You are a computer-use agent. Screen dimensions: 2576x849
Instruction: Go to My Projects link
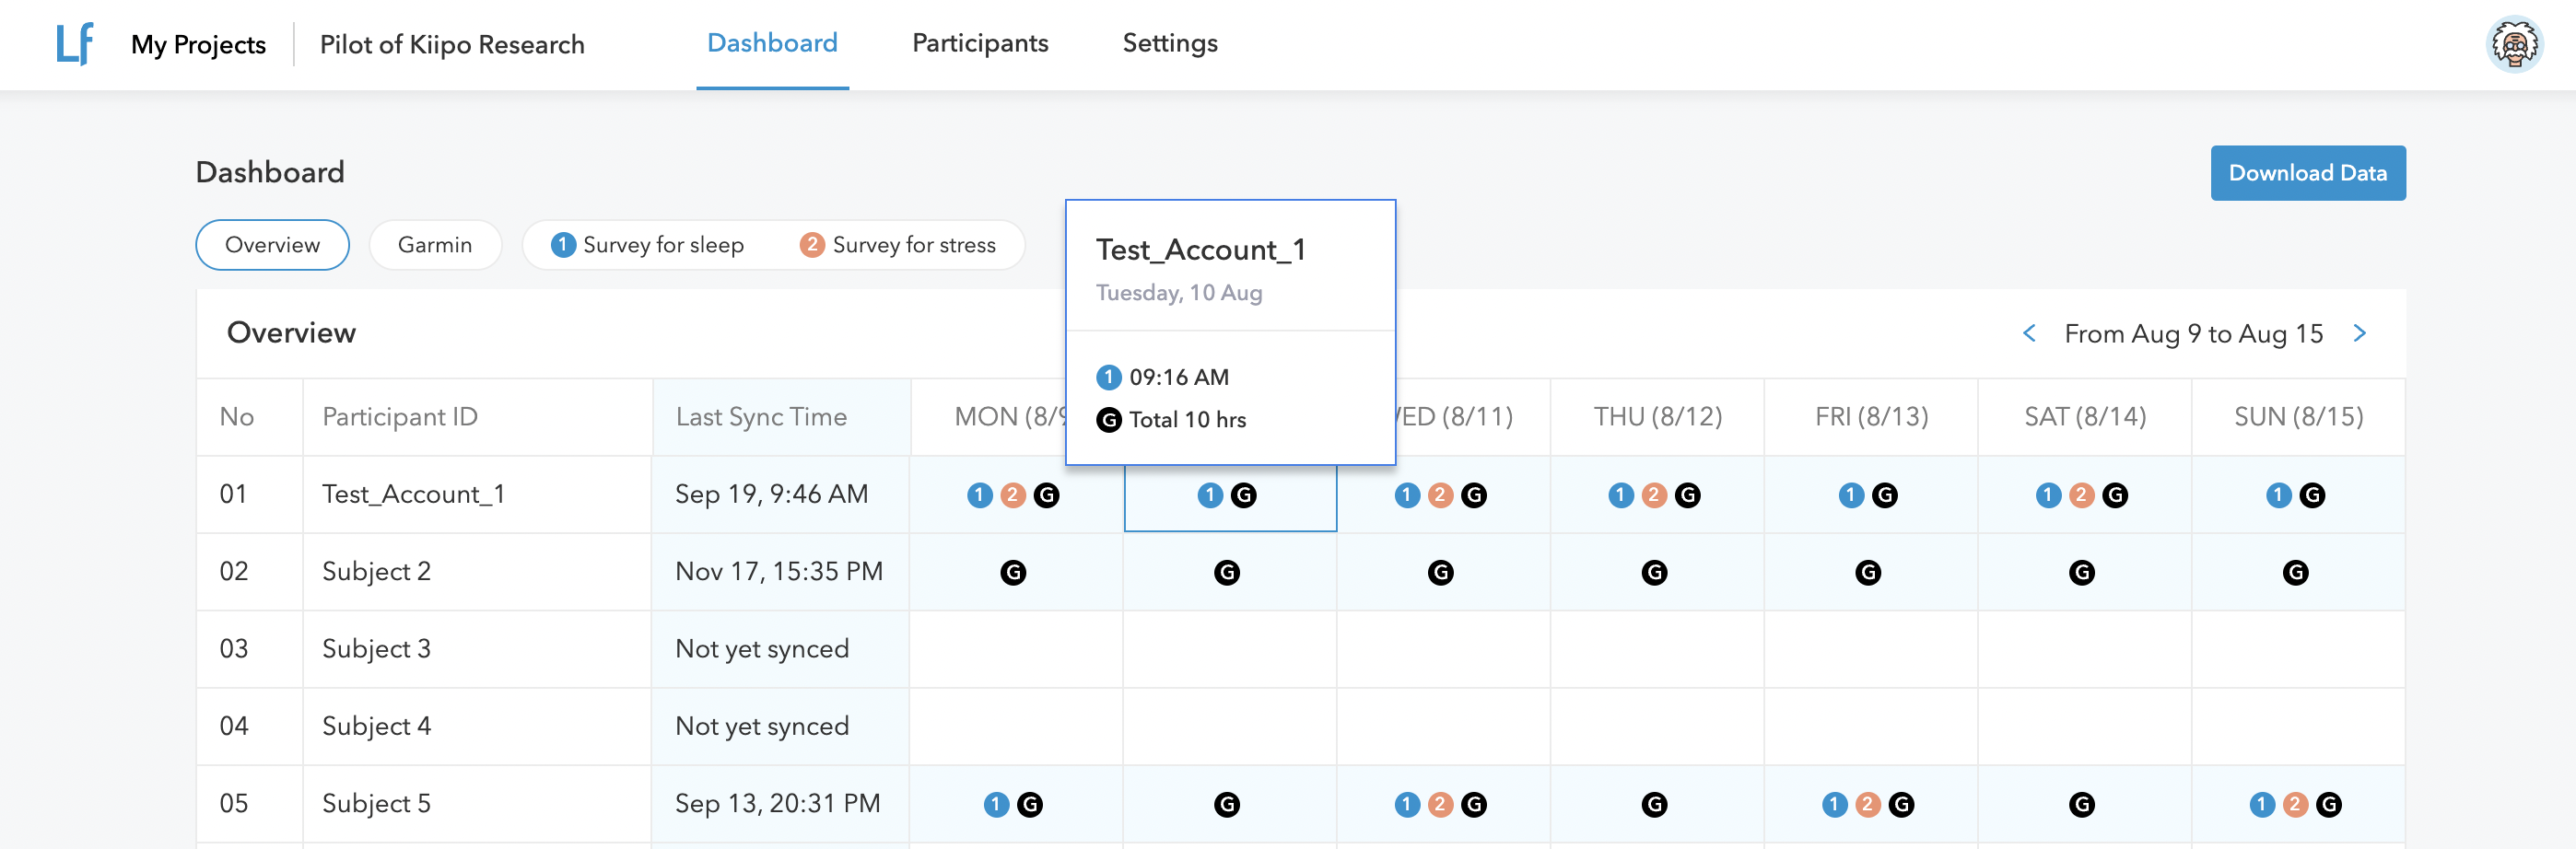coord(198,44)
